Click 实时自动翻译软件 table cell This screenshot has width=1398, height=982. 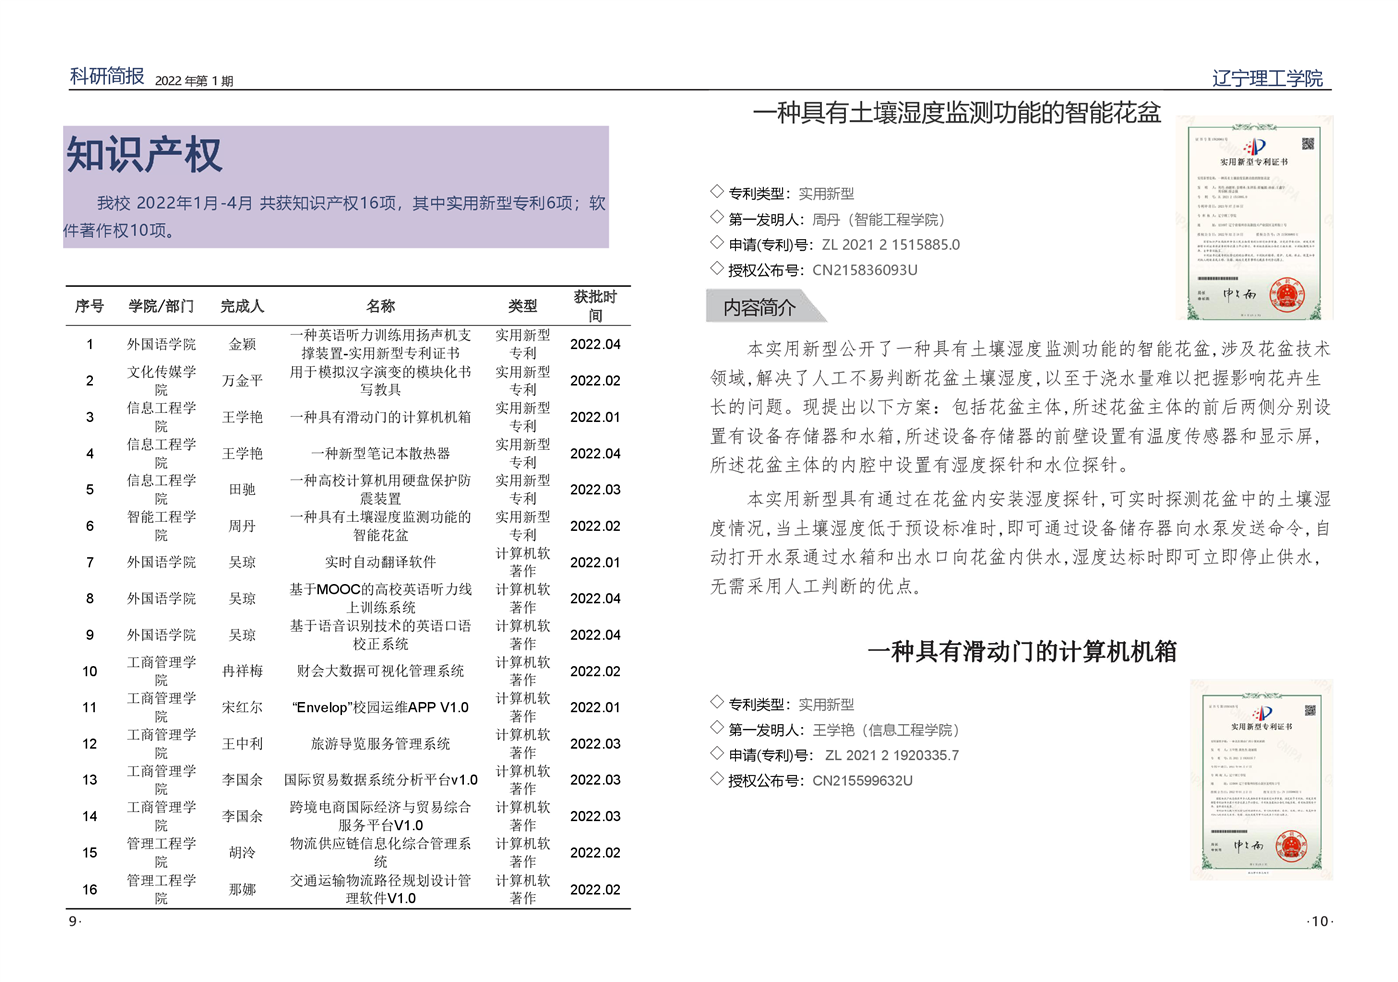(x=380, y=562)
